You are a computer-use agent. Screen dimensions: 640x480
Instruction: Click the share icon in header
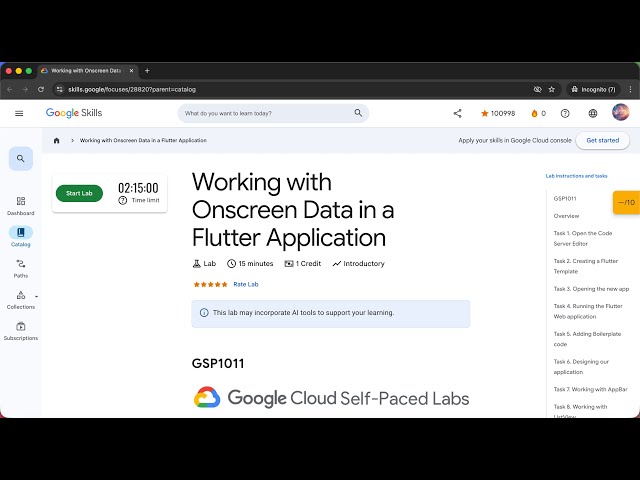pos(458,113)
